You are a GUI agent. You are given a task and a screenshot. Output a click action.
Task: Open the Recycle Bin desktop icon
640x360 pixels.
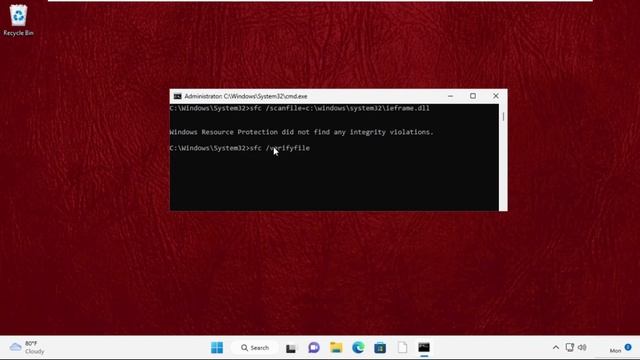18,20
